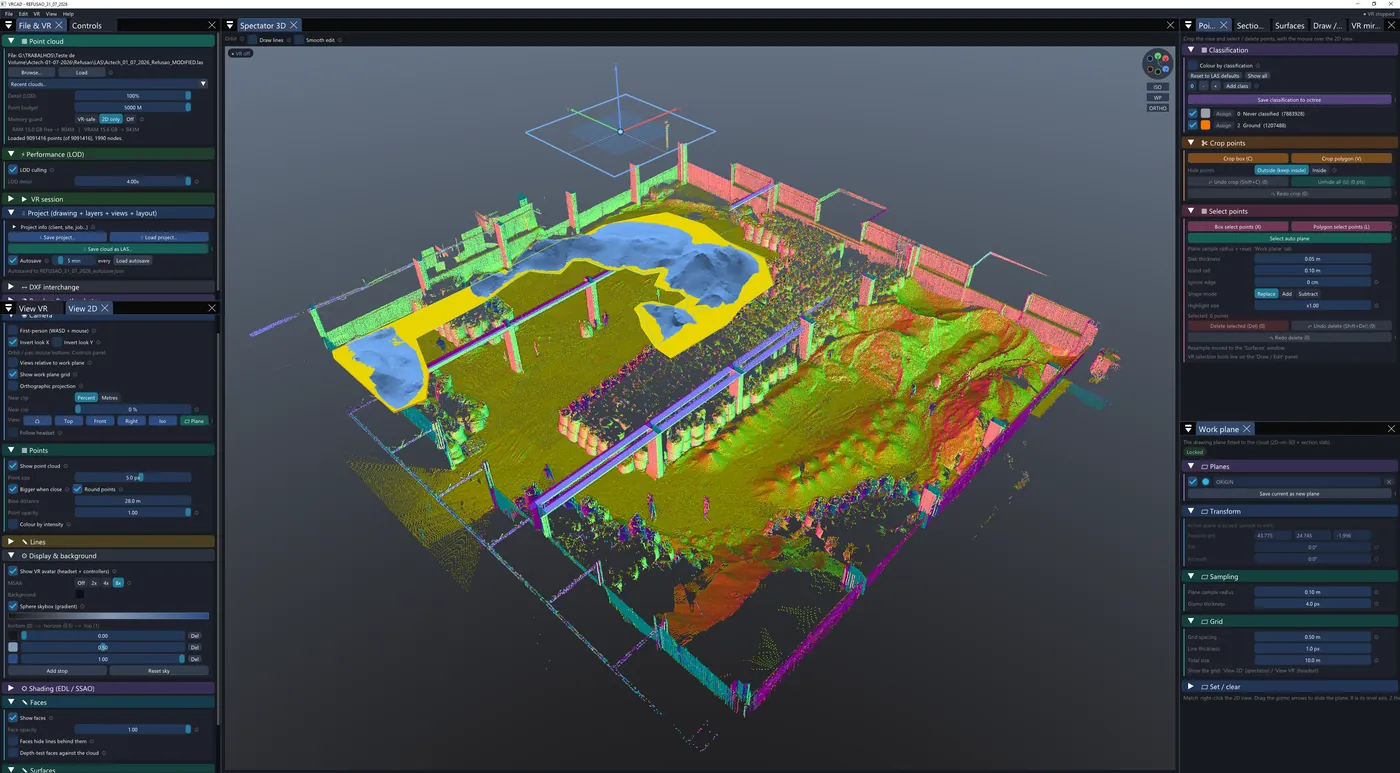
Task: Click the Crop box (C) button
Action: 1237,158
